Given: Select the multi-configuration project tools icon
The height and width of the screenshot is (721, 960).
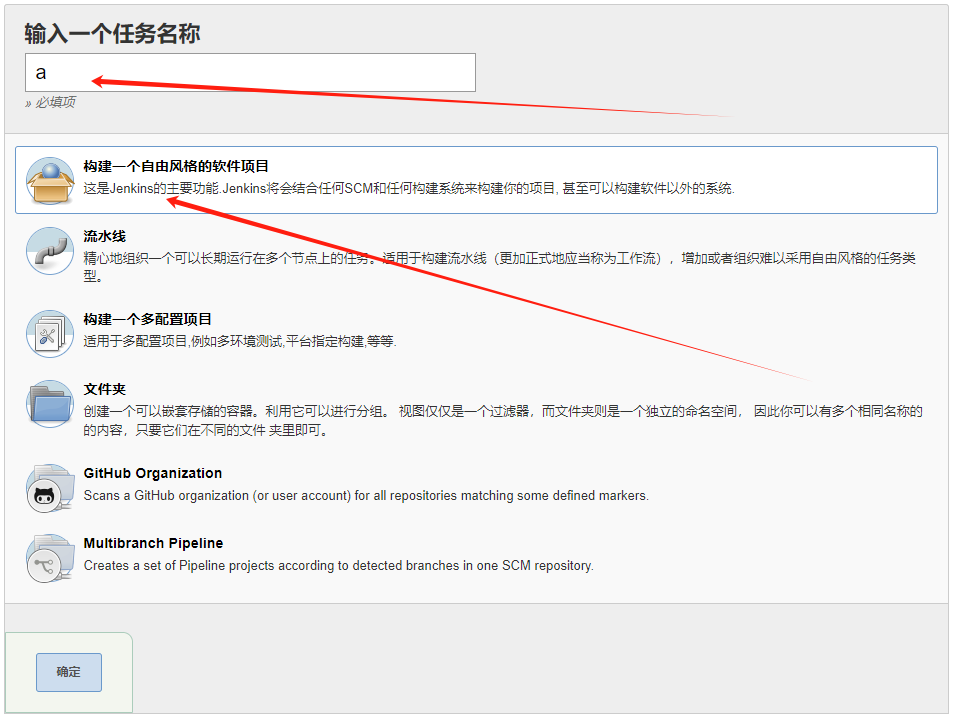Looking at the screenshot, I should coord(50,334).
